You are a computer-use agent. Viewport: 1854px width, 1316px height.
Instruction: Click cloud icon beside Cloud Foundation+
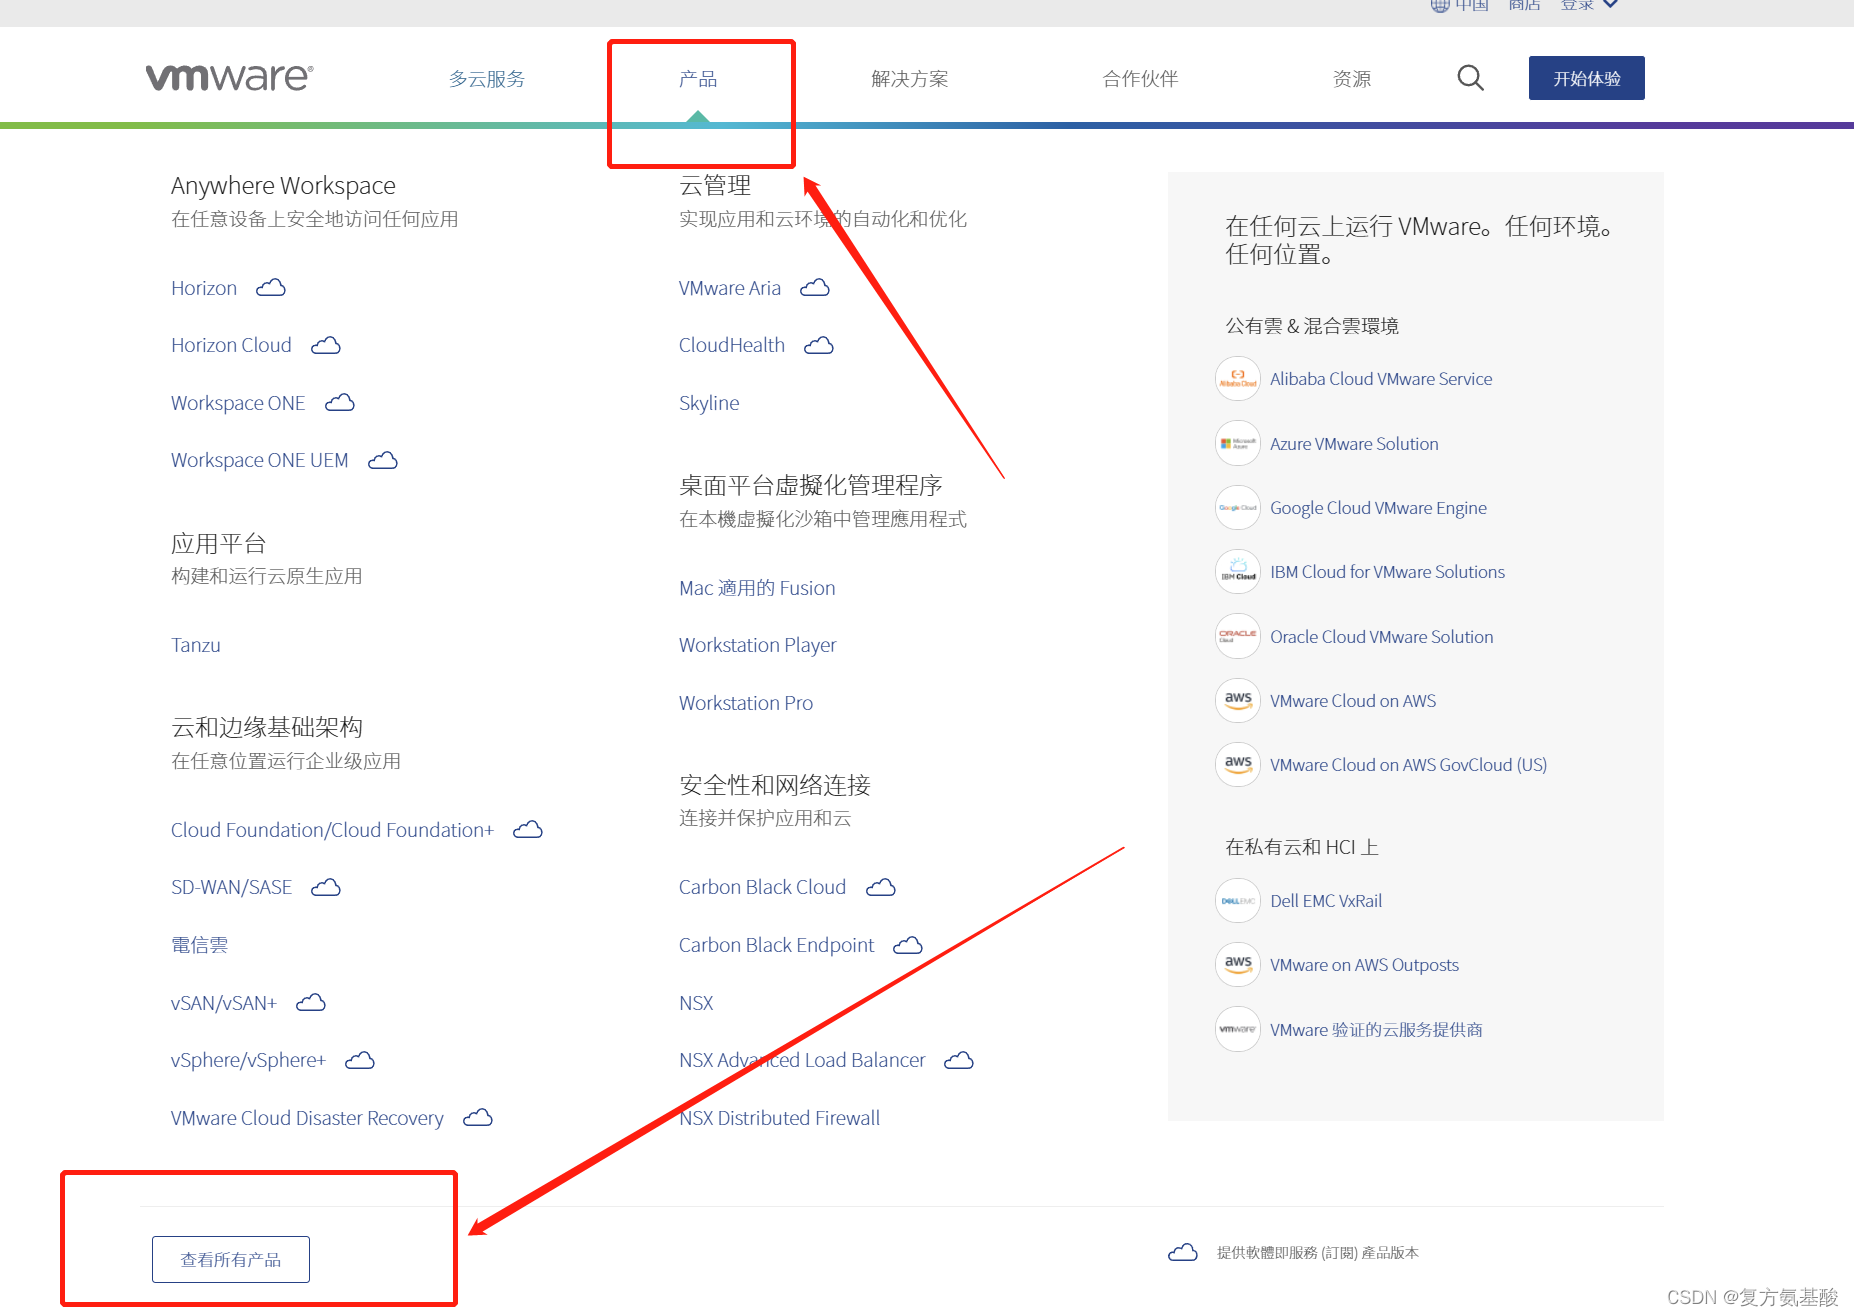(x=528, y=830)
